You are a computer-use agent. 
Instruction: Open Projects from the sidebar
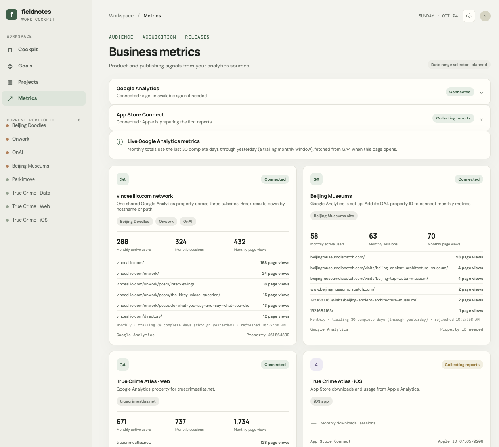(44, 82)
